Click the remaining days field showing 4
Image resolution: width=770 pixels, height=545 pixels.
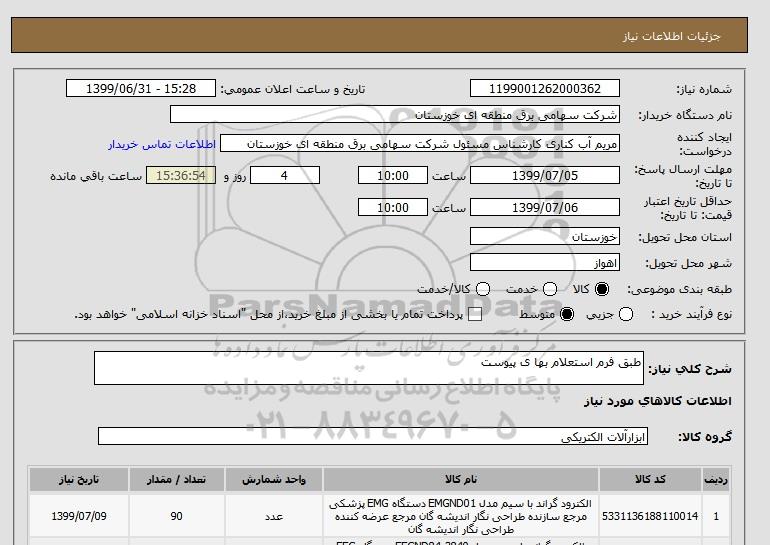285,175
